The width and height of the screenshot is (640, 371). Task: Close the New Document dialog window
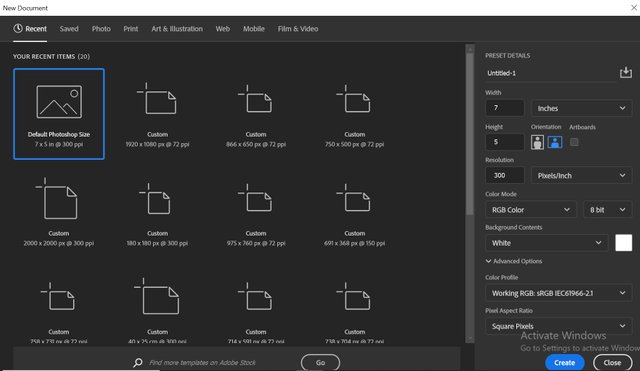pyautogui.click(x=634, y=8)
